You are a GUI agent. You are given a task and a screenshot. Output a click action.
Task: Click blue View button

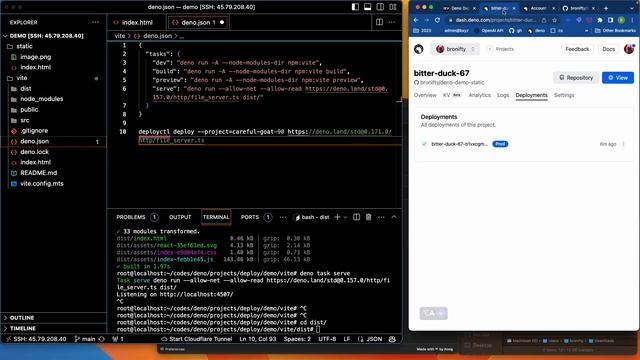[x=618, y=78]
